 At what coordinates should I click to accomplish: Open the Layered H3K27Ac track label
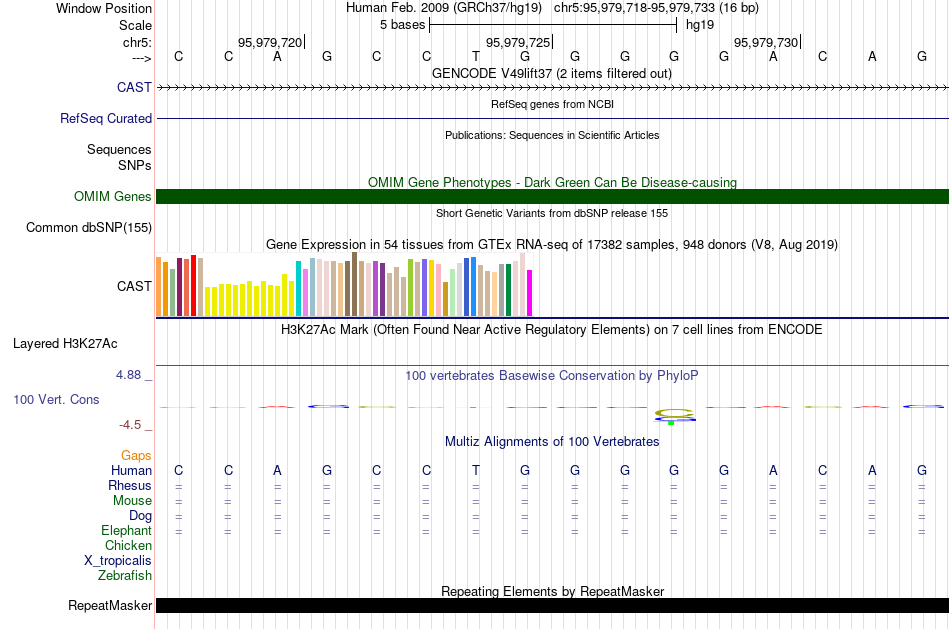tap(65, 343)
